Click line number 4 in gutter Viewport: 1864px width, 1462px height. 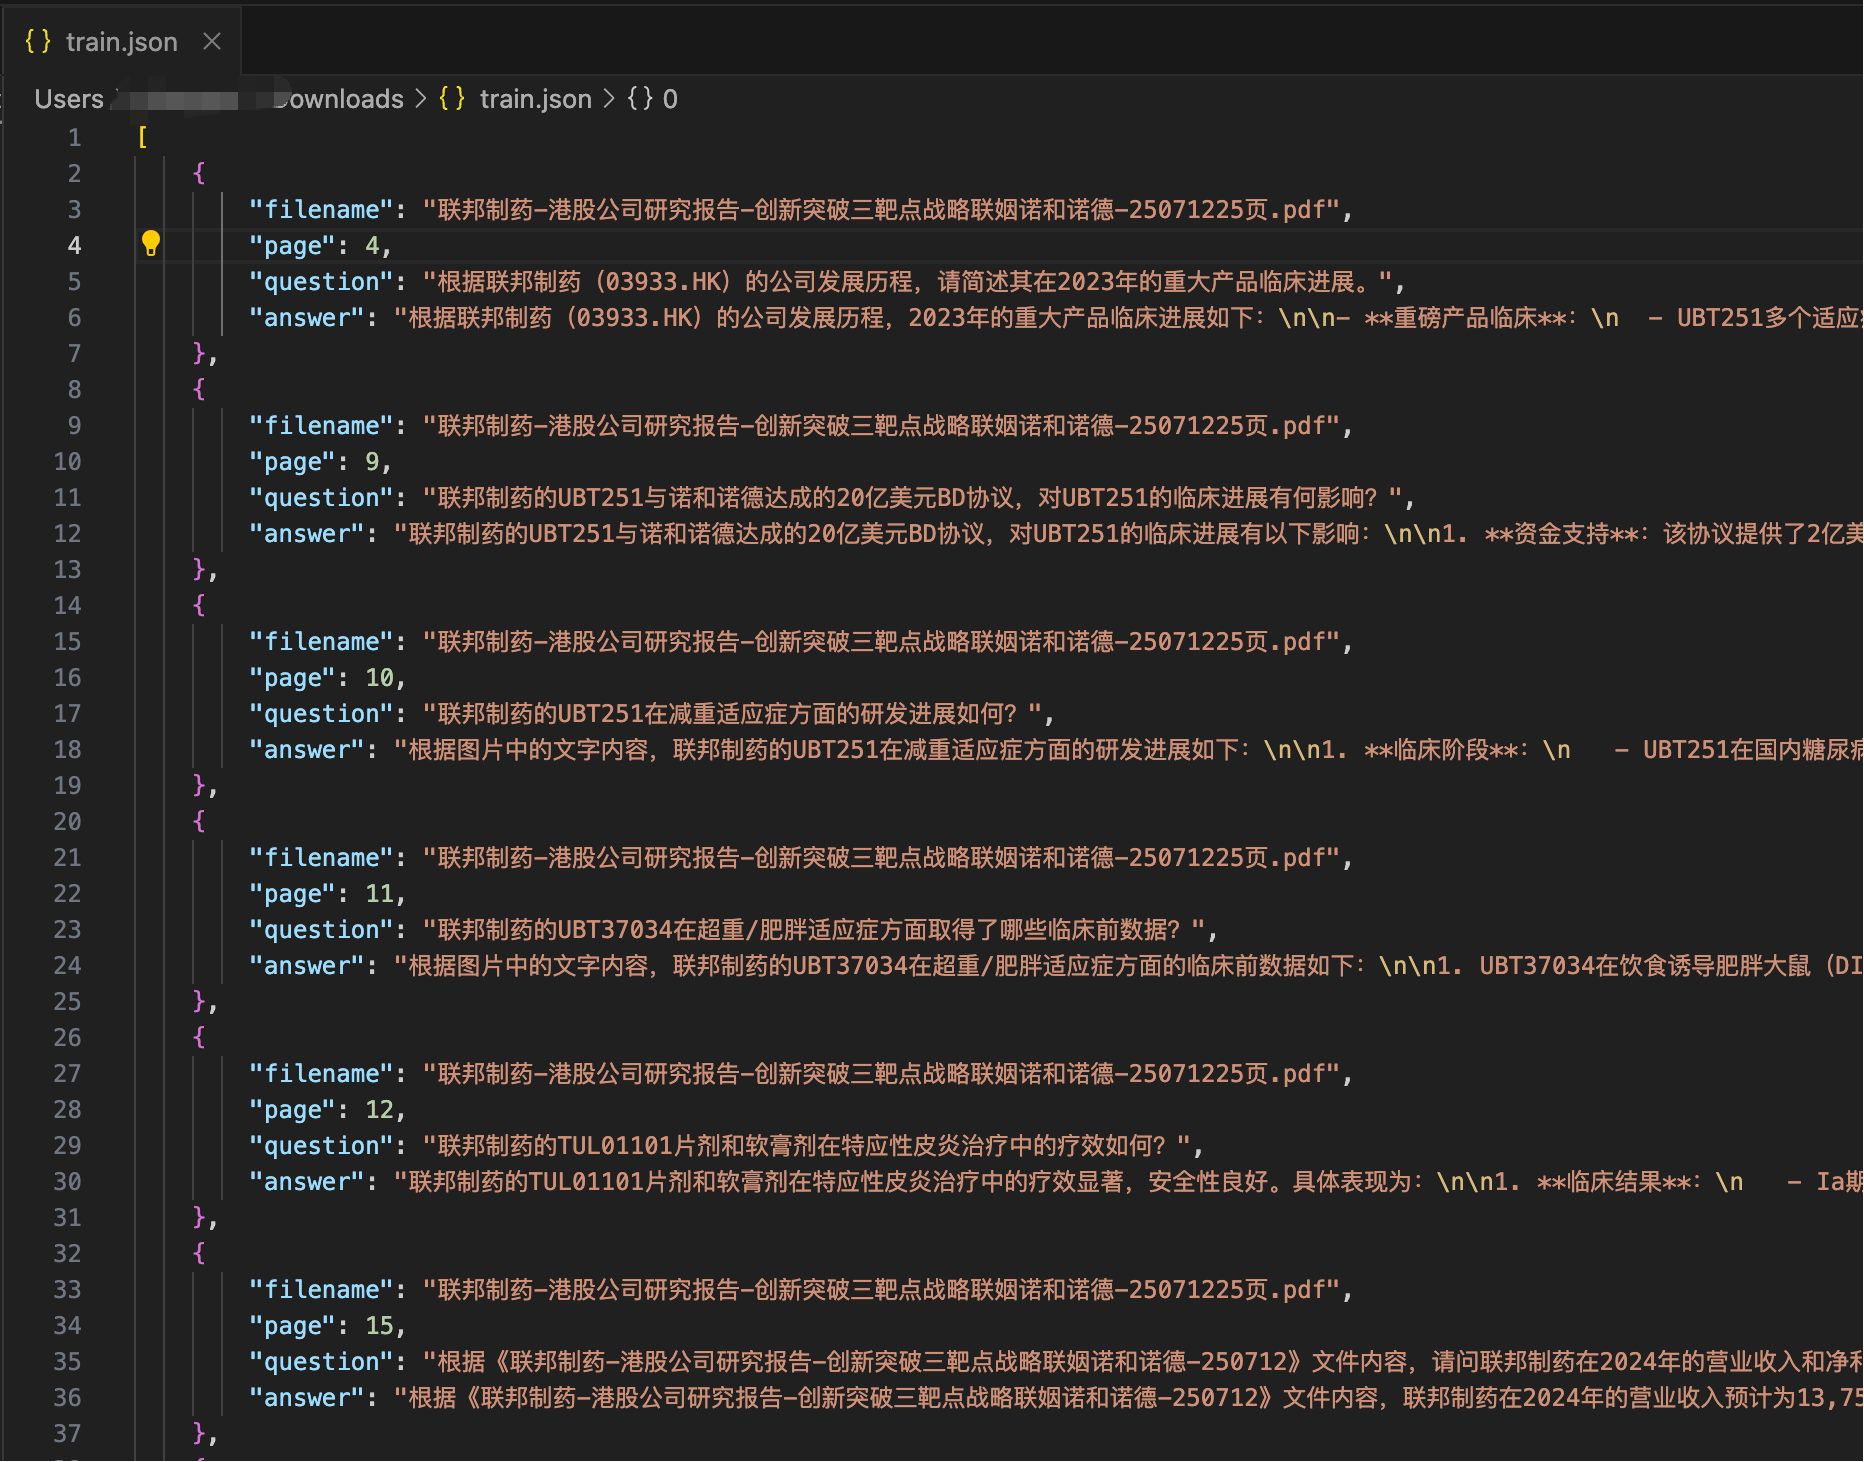pyautogui.click(x=74, y=246)
